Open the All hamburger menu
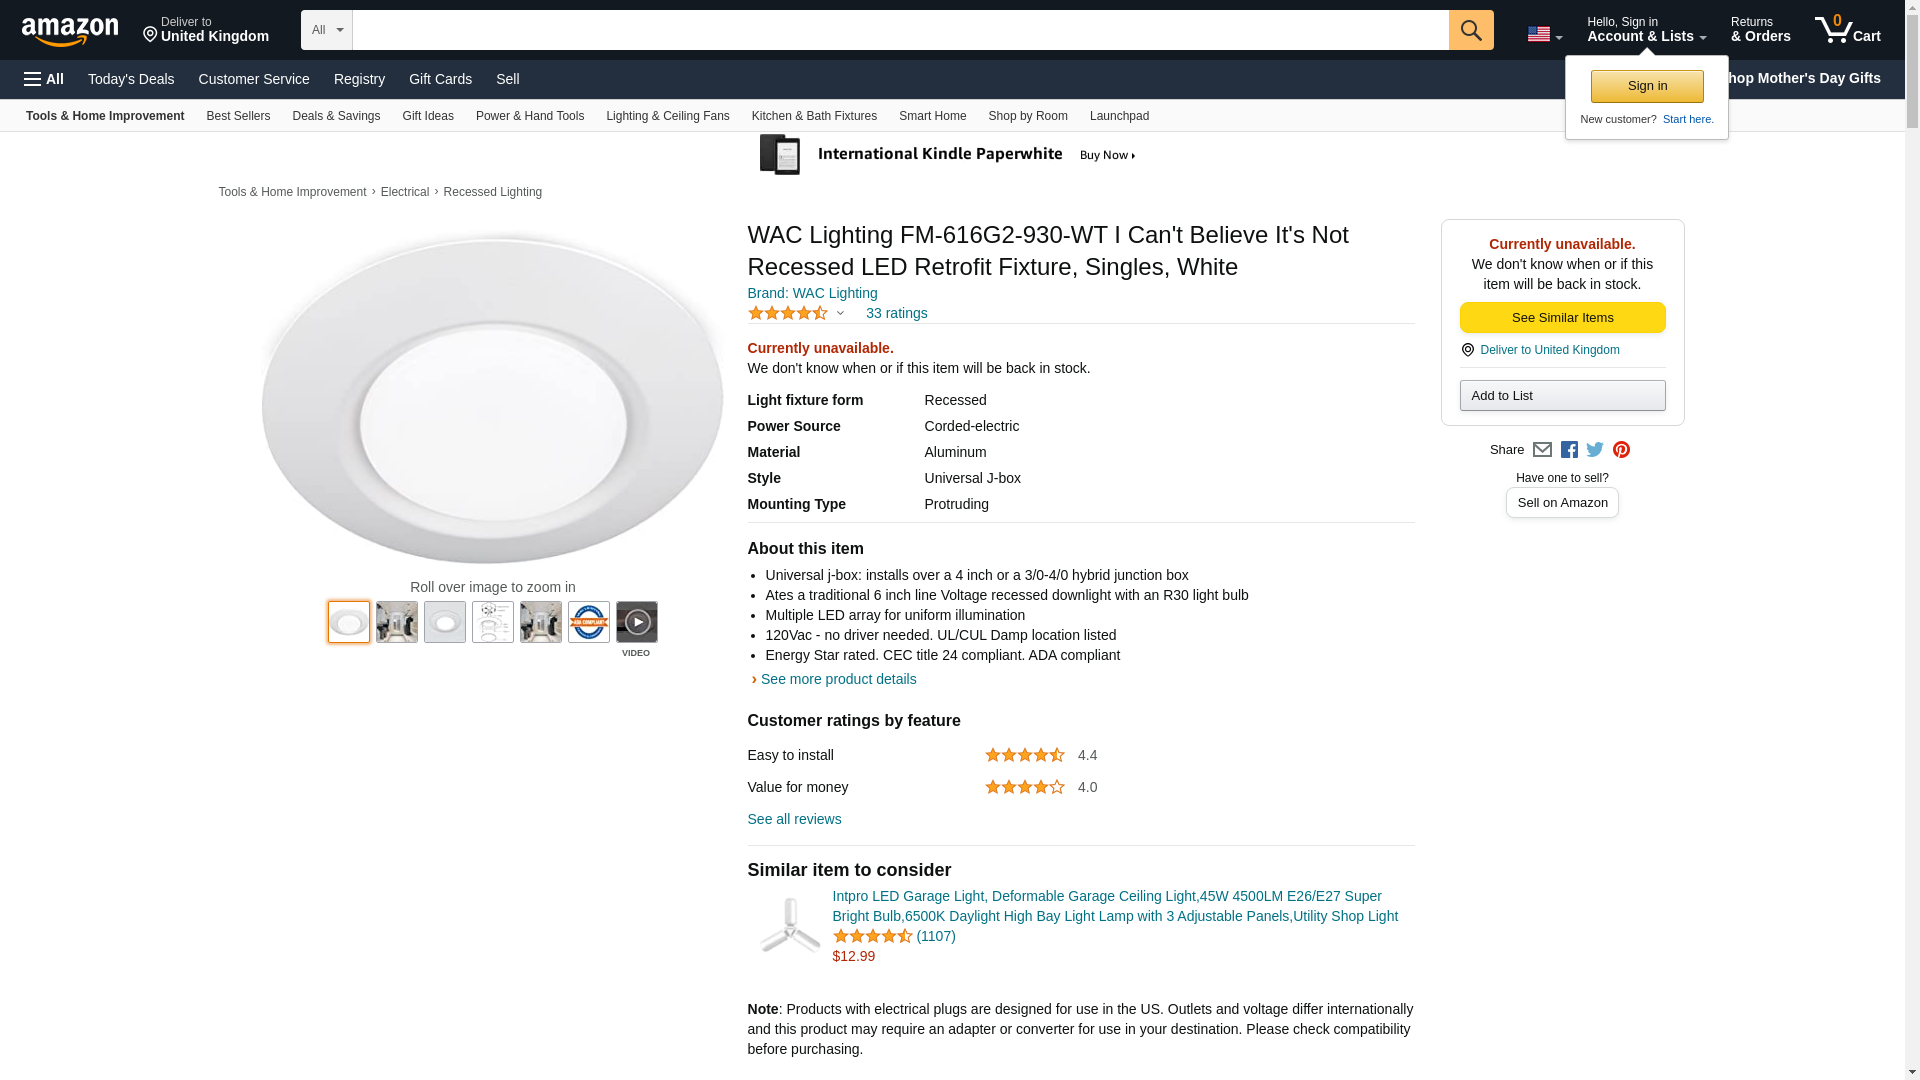 coord(44,79)
